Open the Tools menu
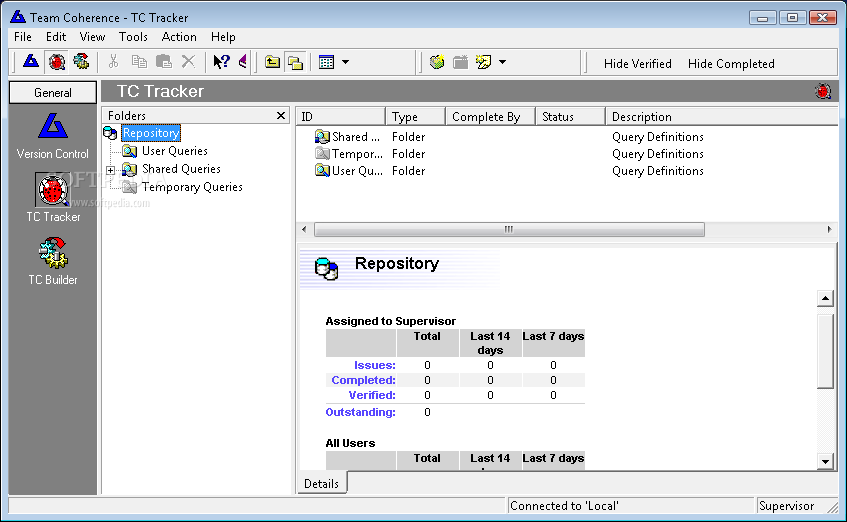 (x=133, y=37)
